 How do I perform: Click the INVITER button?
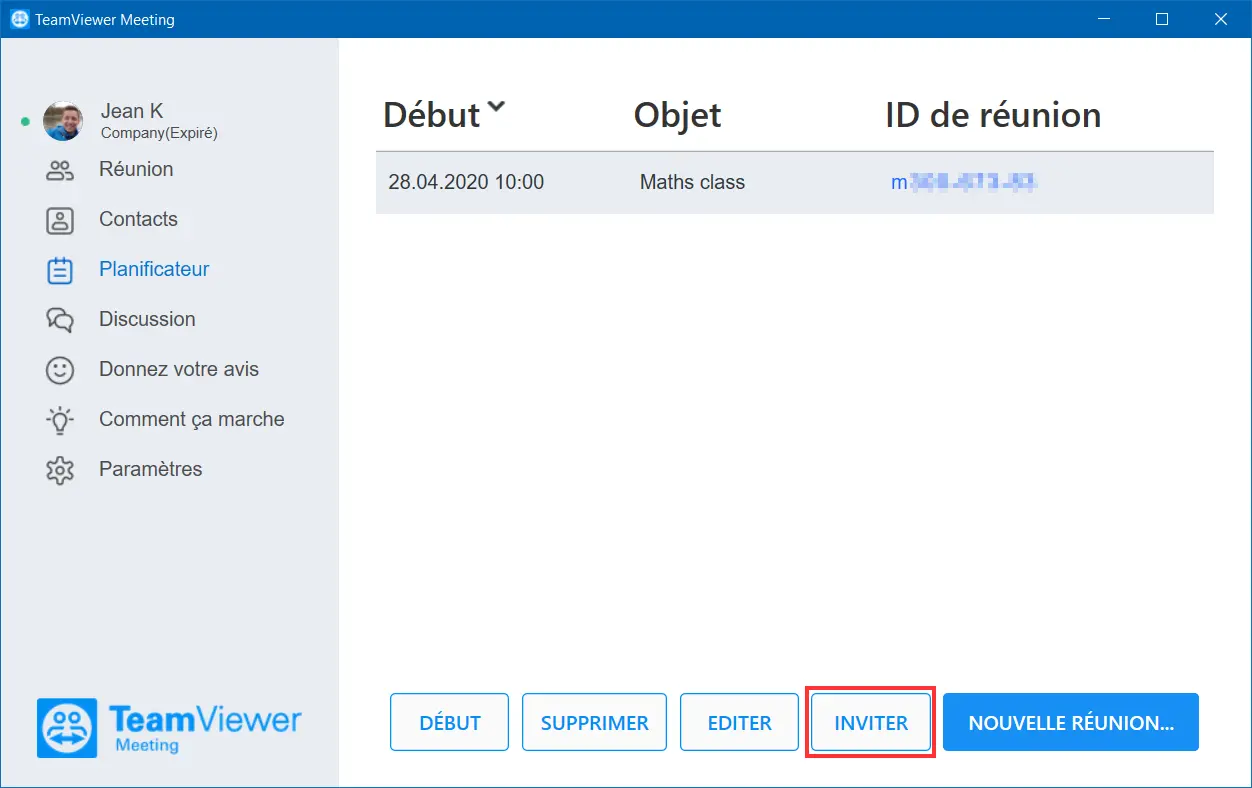click(x=871, y=722)
